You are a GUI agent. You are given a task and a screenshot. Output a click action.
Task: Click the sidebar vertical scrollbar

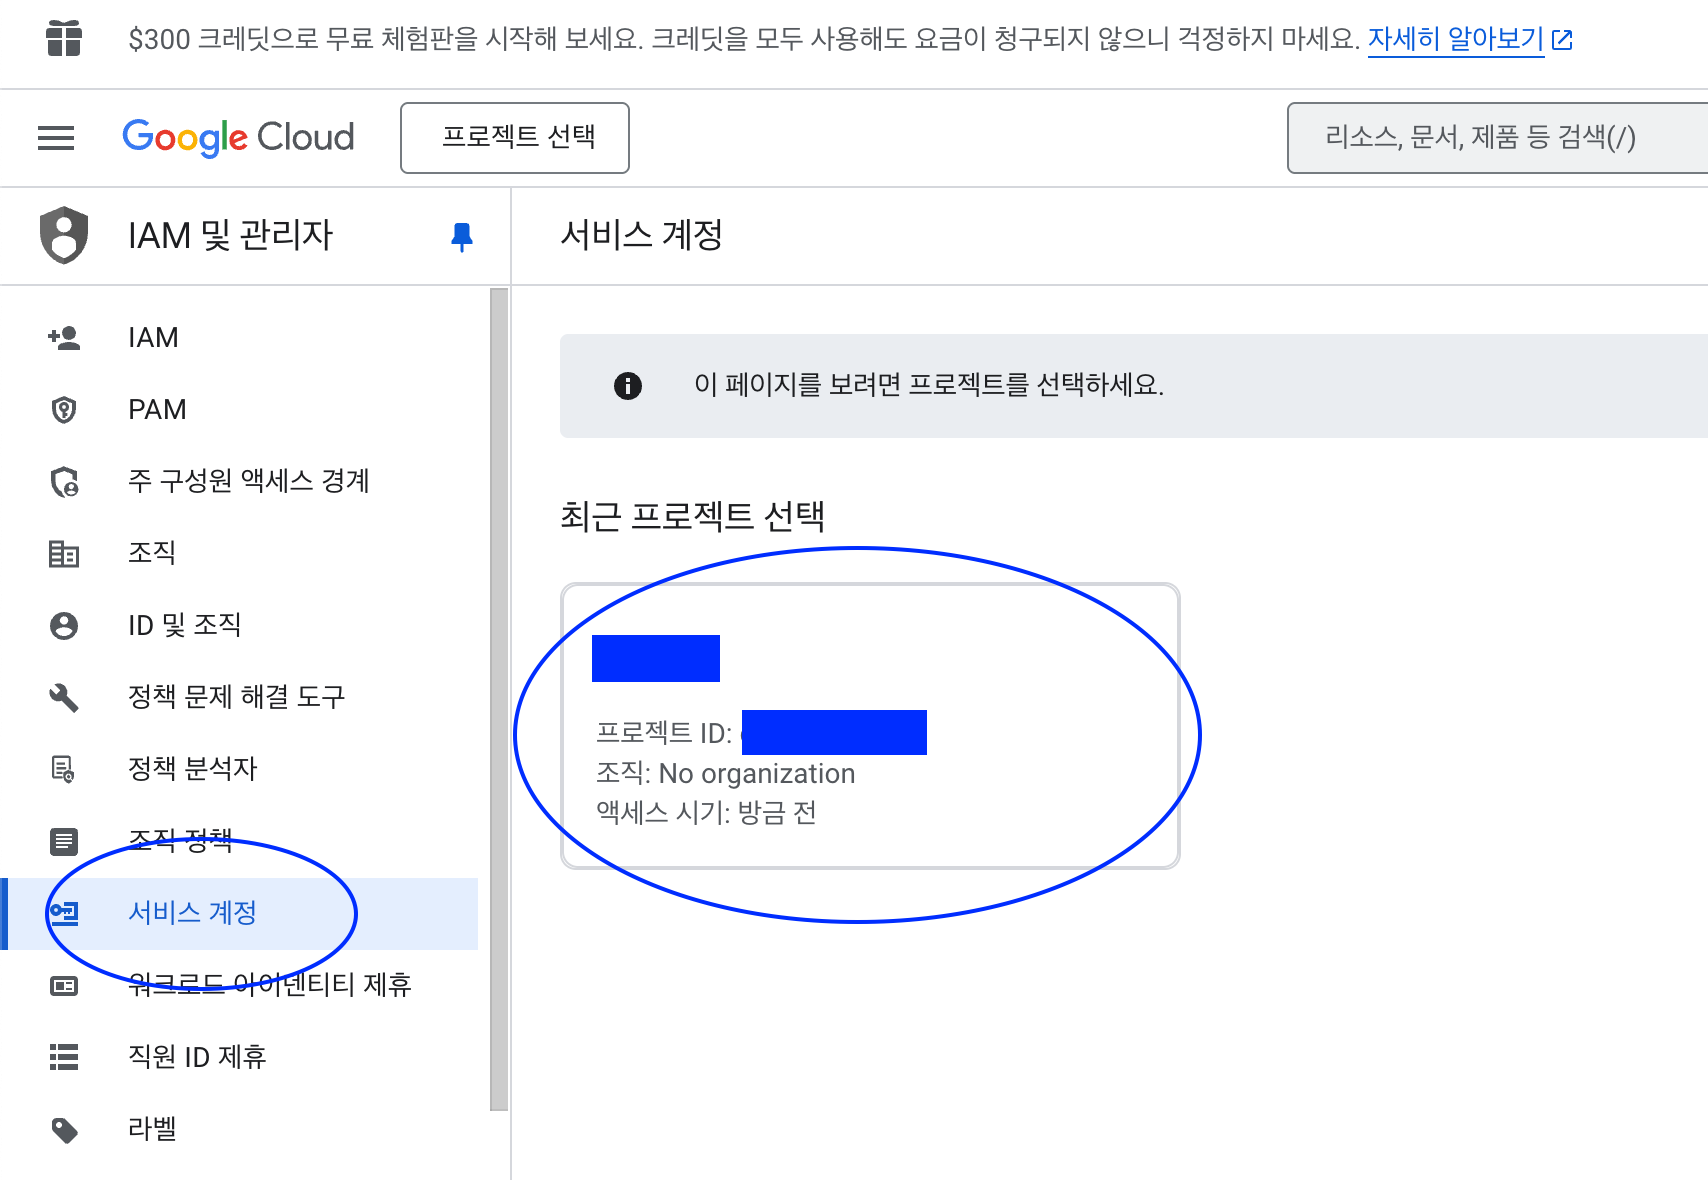pos(499,699)
